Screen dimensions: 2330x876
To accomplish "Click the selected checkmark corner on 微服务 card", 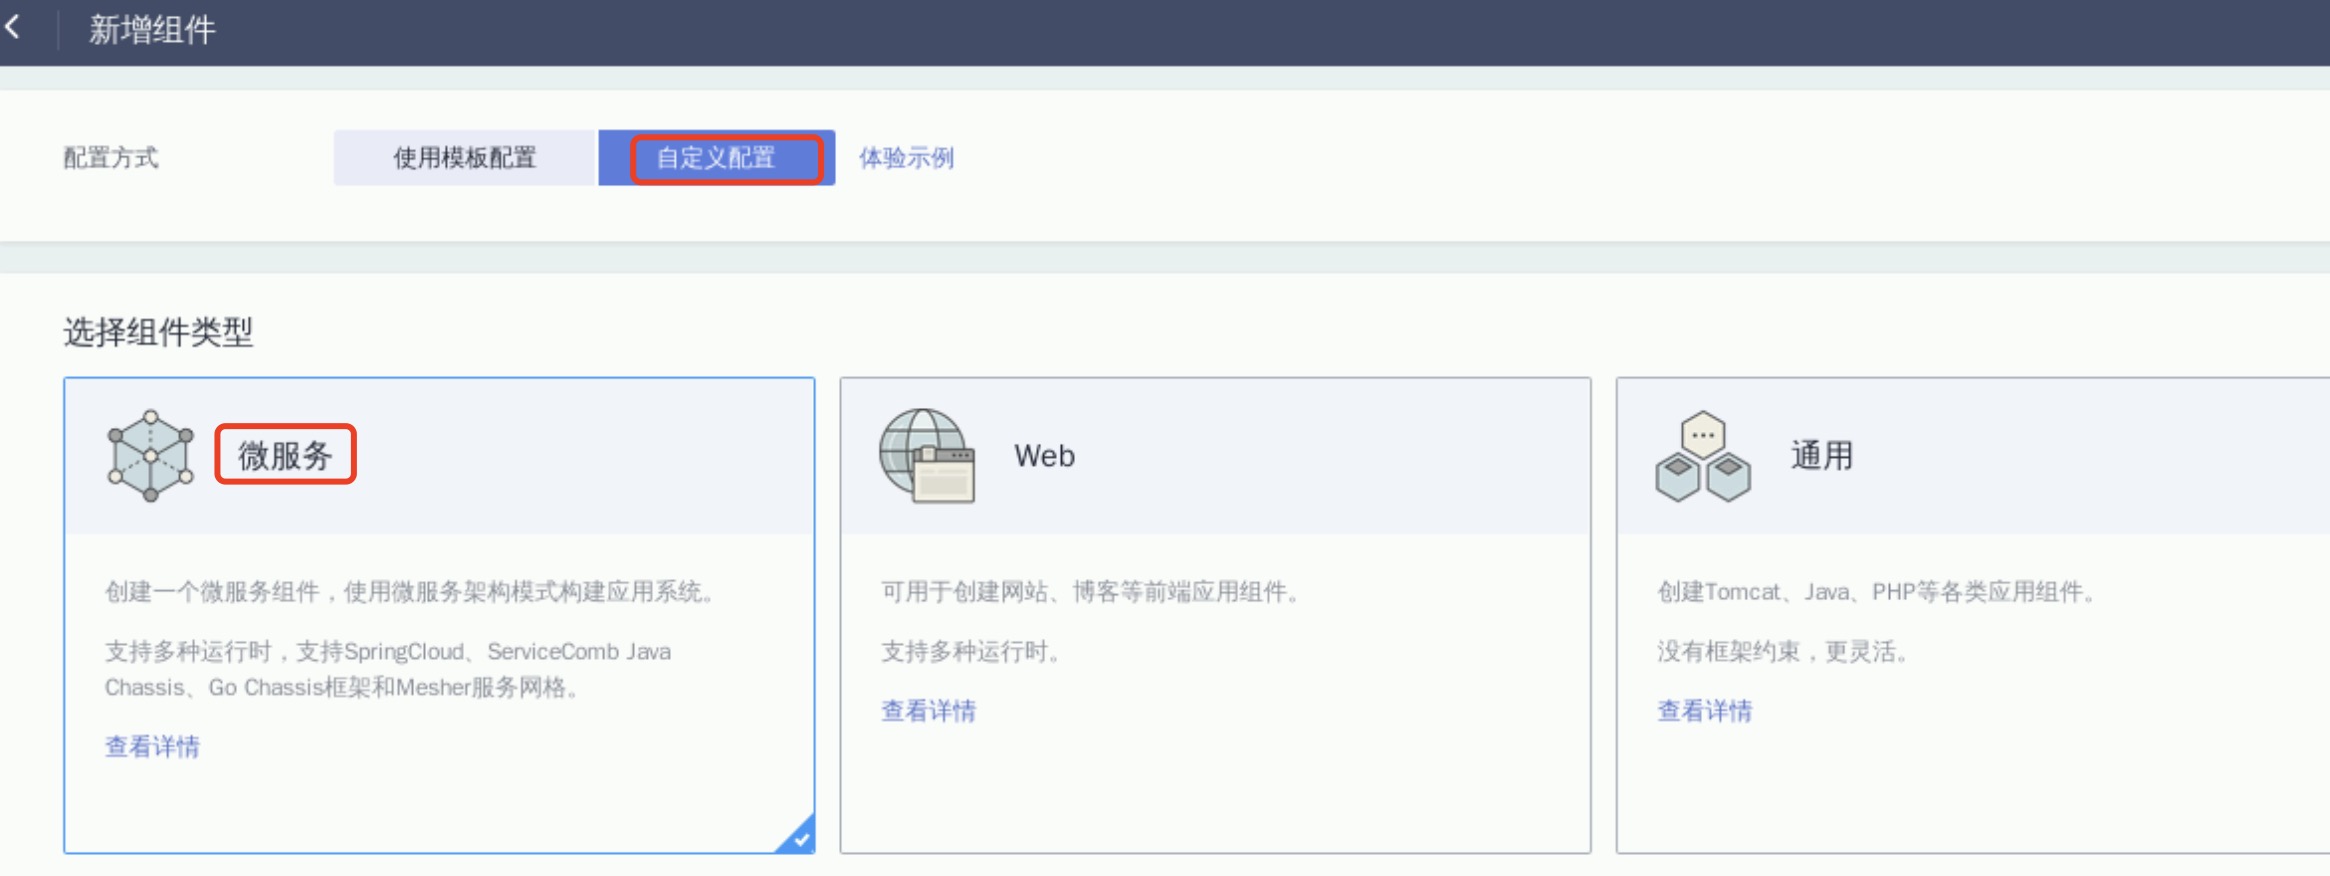I will [800, 838].
